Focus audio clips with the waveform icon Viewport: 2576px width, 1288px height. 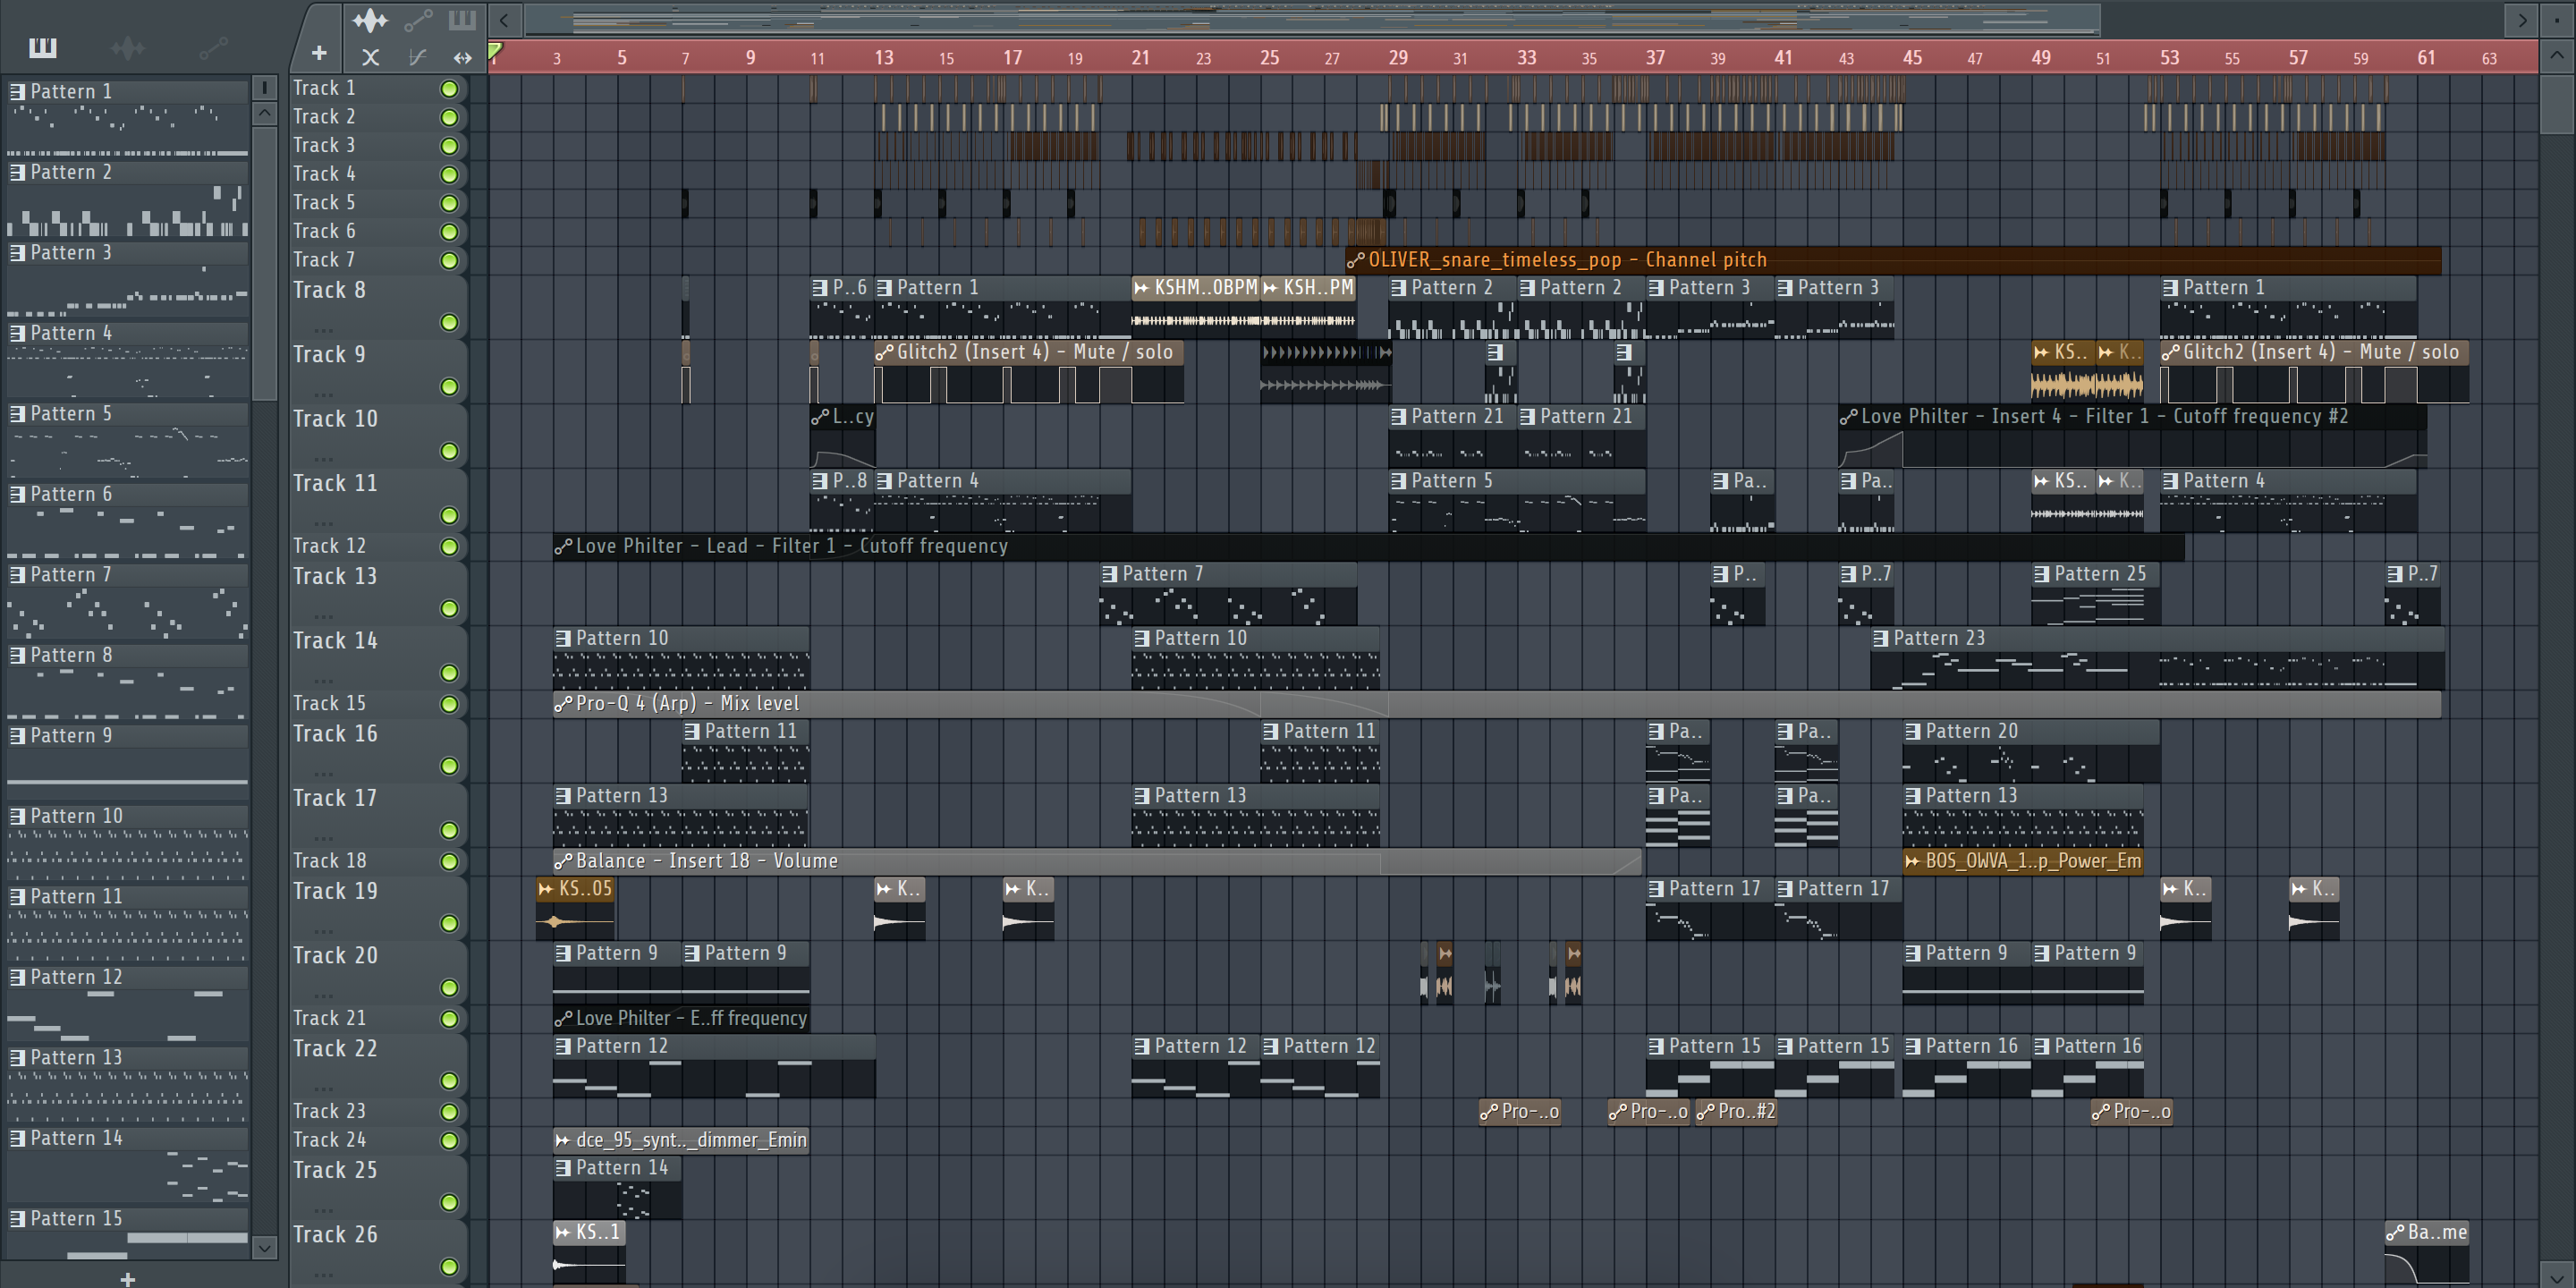click(x=370, y=19)
